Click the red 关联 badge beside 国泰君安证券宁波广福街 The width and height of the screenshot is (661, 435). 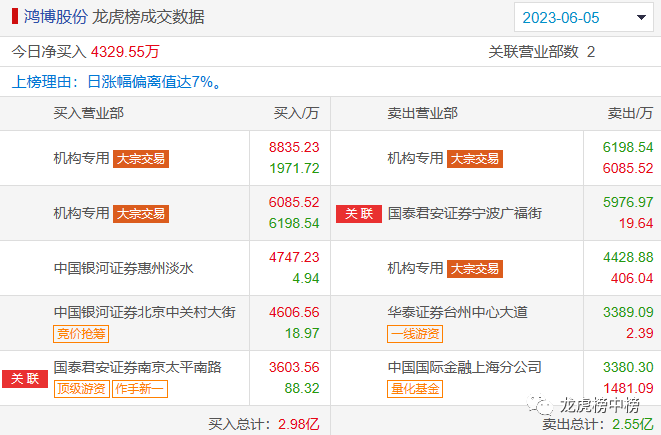click(x=358, y=213)
